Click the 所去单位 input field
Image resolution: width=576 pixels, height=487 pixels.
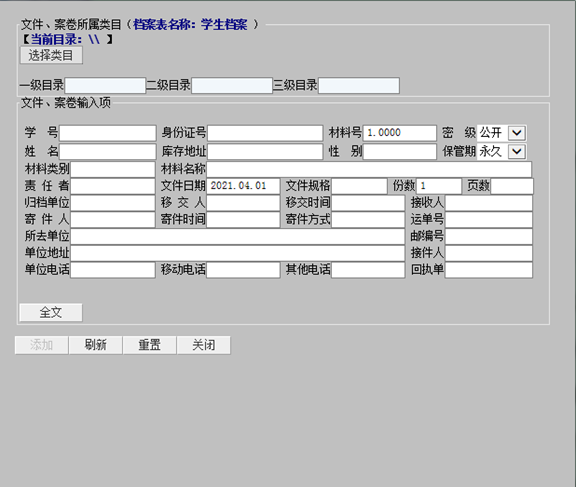238,236
